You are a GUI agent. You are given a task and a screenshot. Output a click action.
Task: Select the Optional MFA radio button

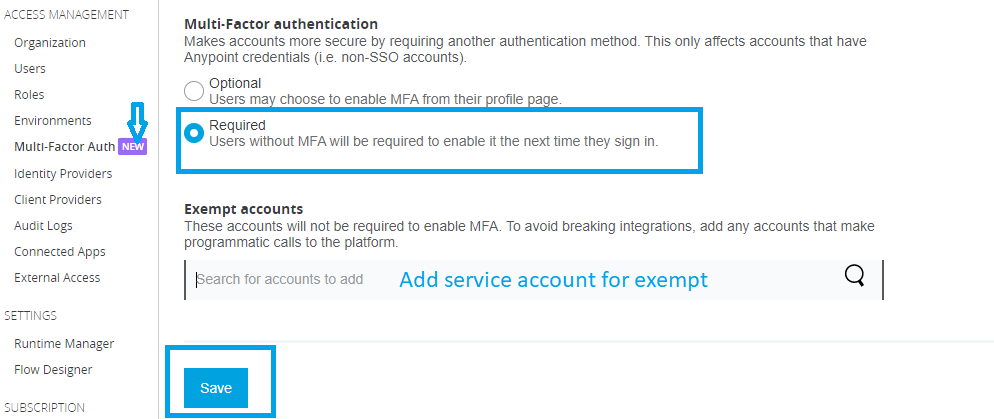click(194, 91)
